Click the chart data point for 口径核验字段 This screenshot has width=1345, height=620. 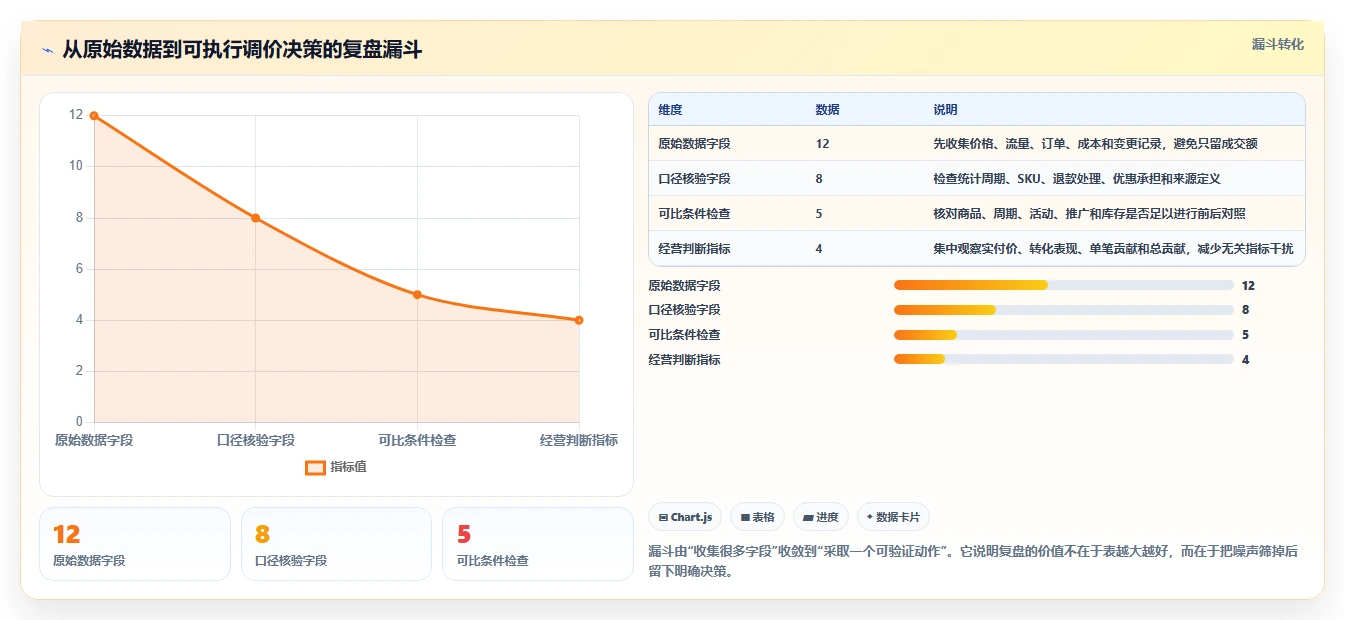click(x=255, y=218)
